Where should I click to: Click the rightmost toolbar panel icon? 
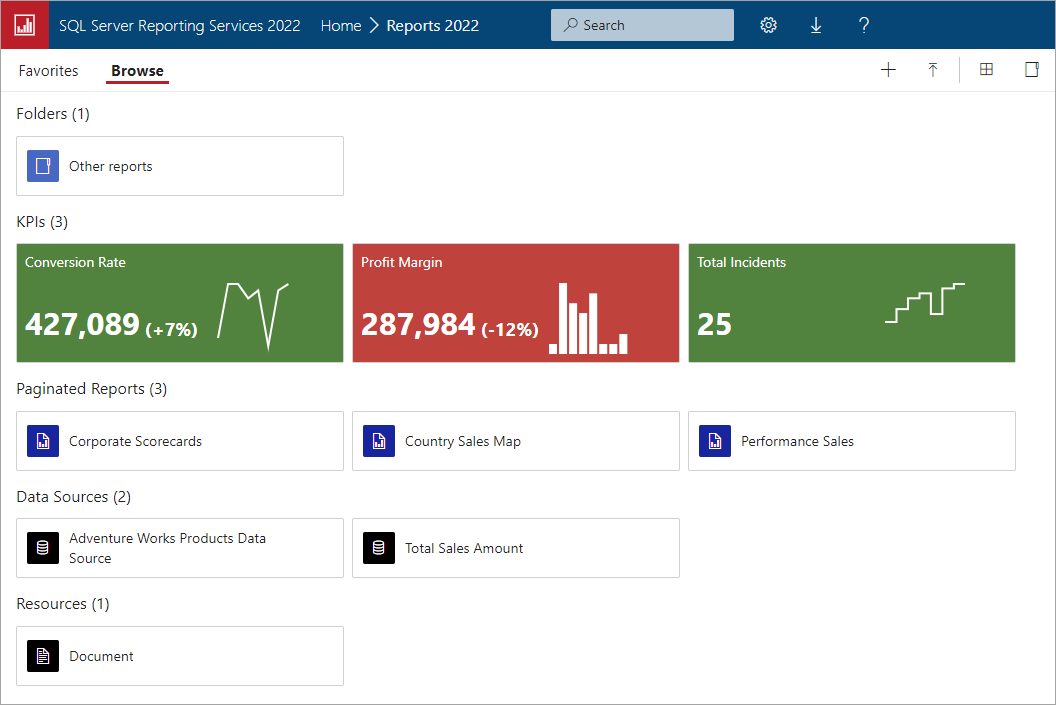[x=1032, y=70]
